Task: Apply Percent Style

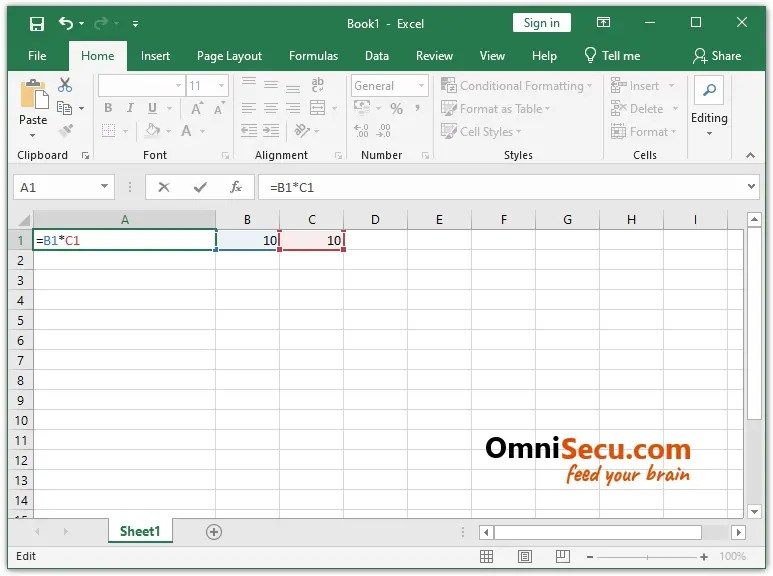Action: pos(396,108)
